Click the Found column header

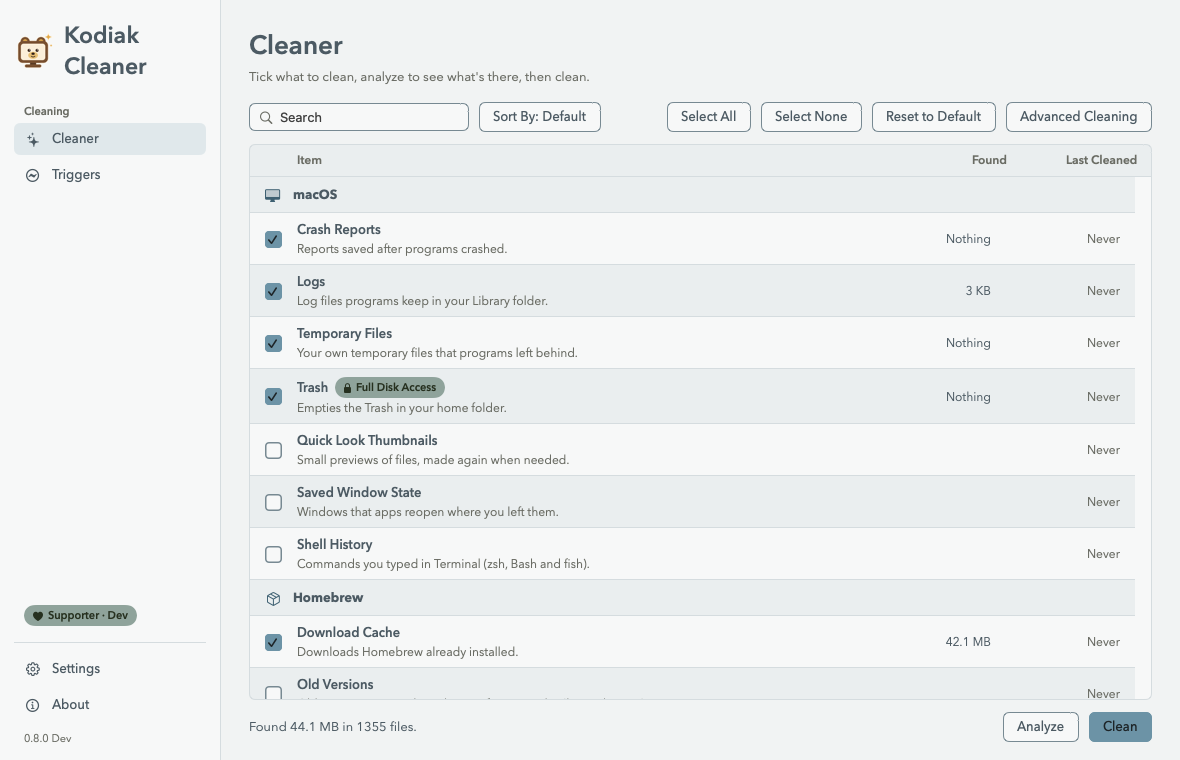coord(989,160)
